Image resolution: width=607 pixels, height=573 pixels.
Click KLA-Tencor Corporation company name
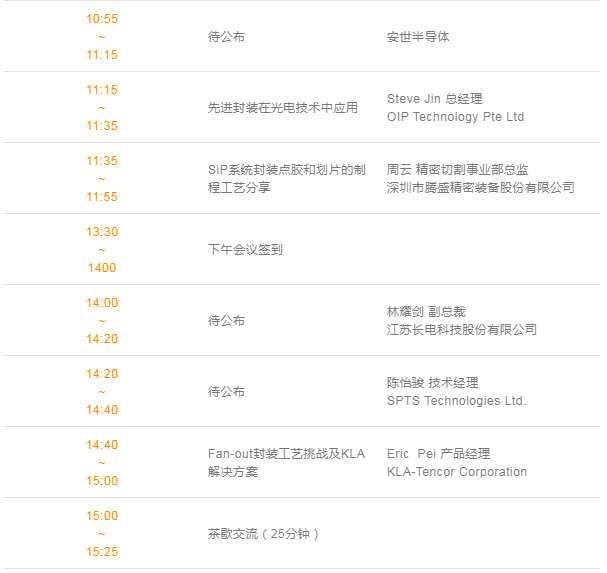457,472
